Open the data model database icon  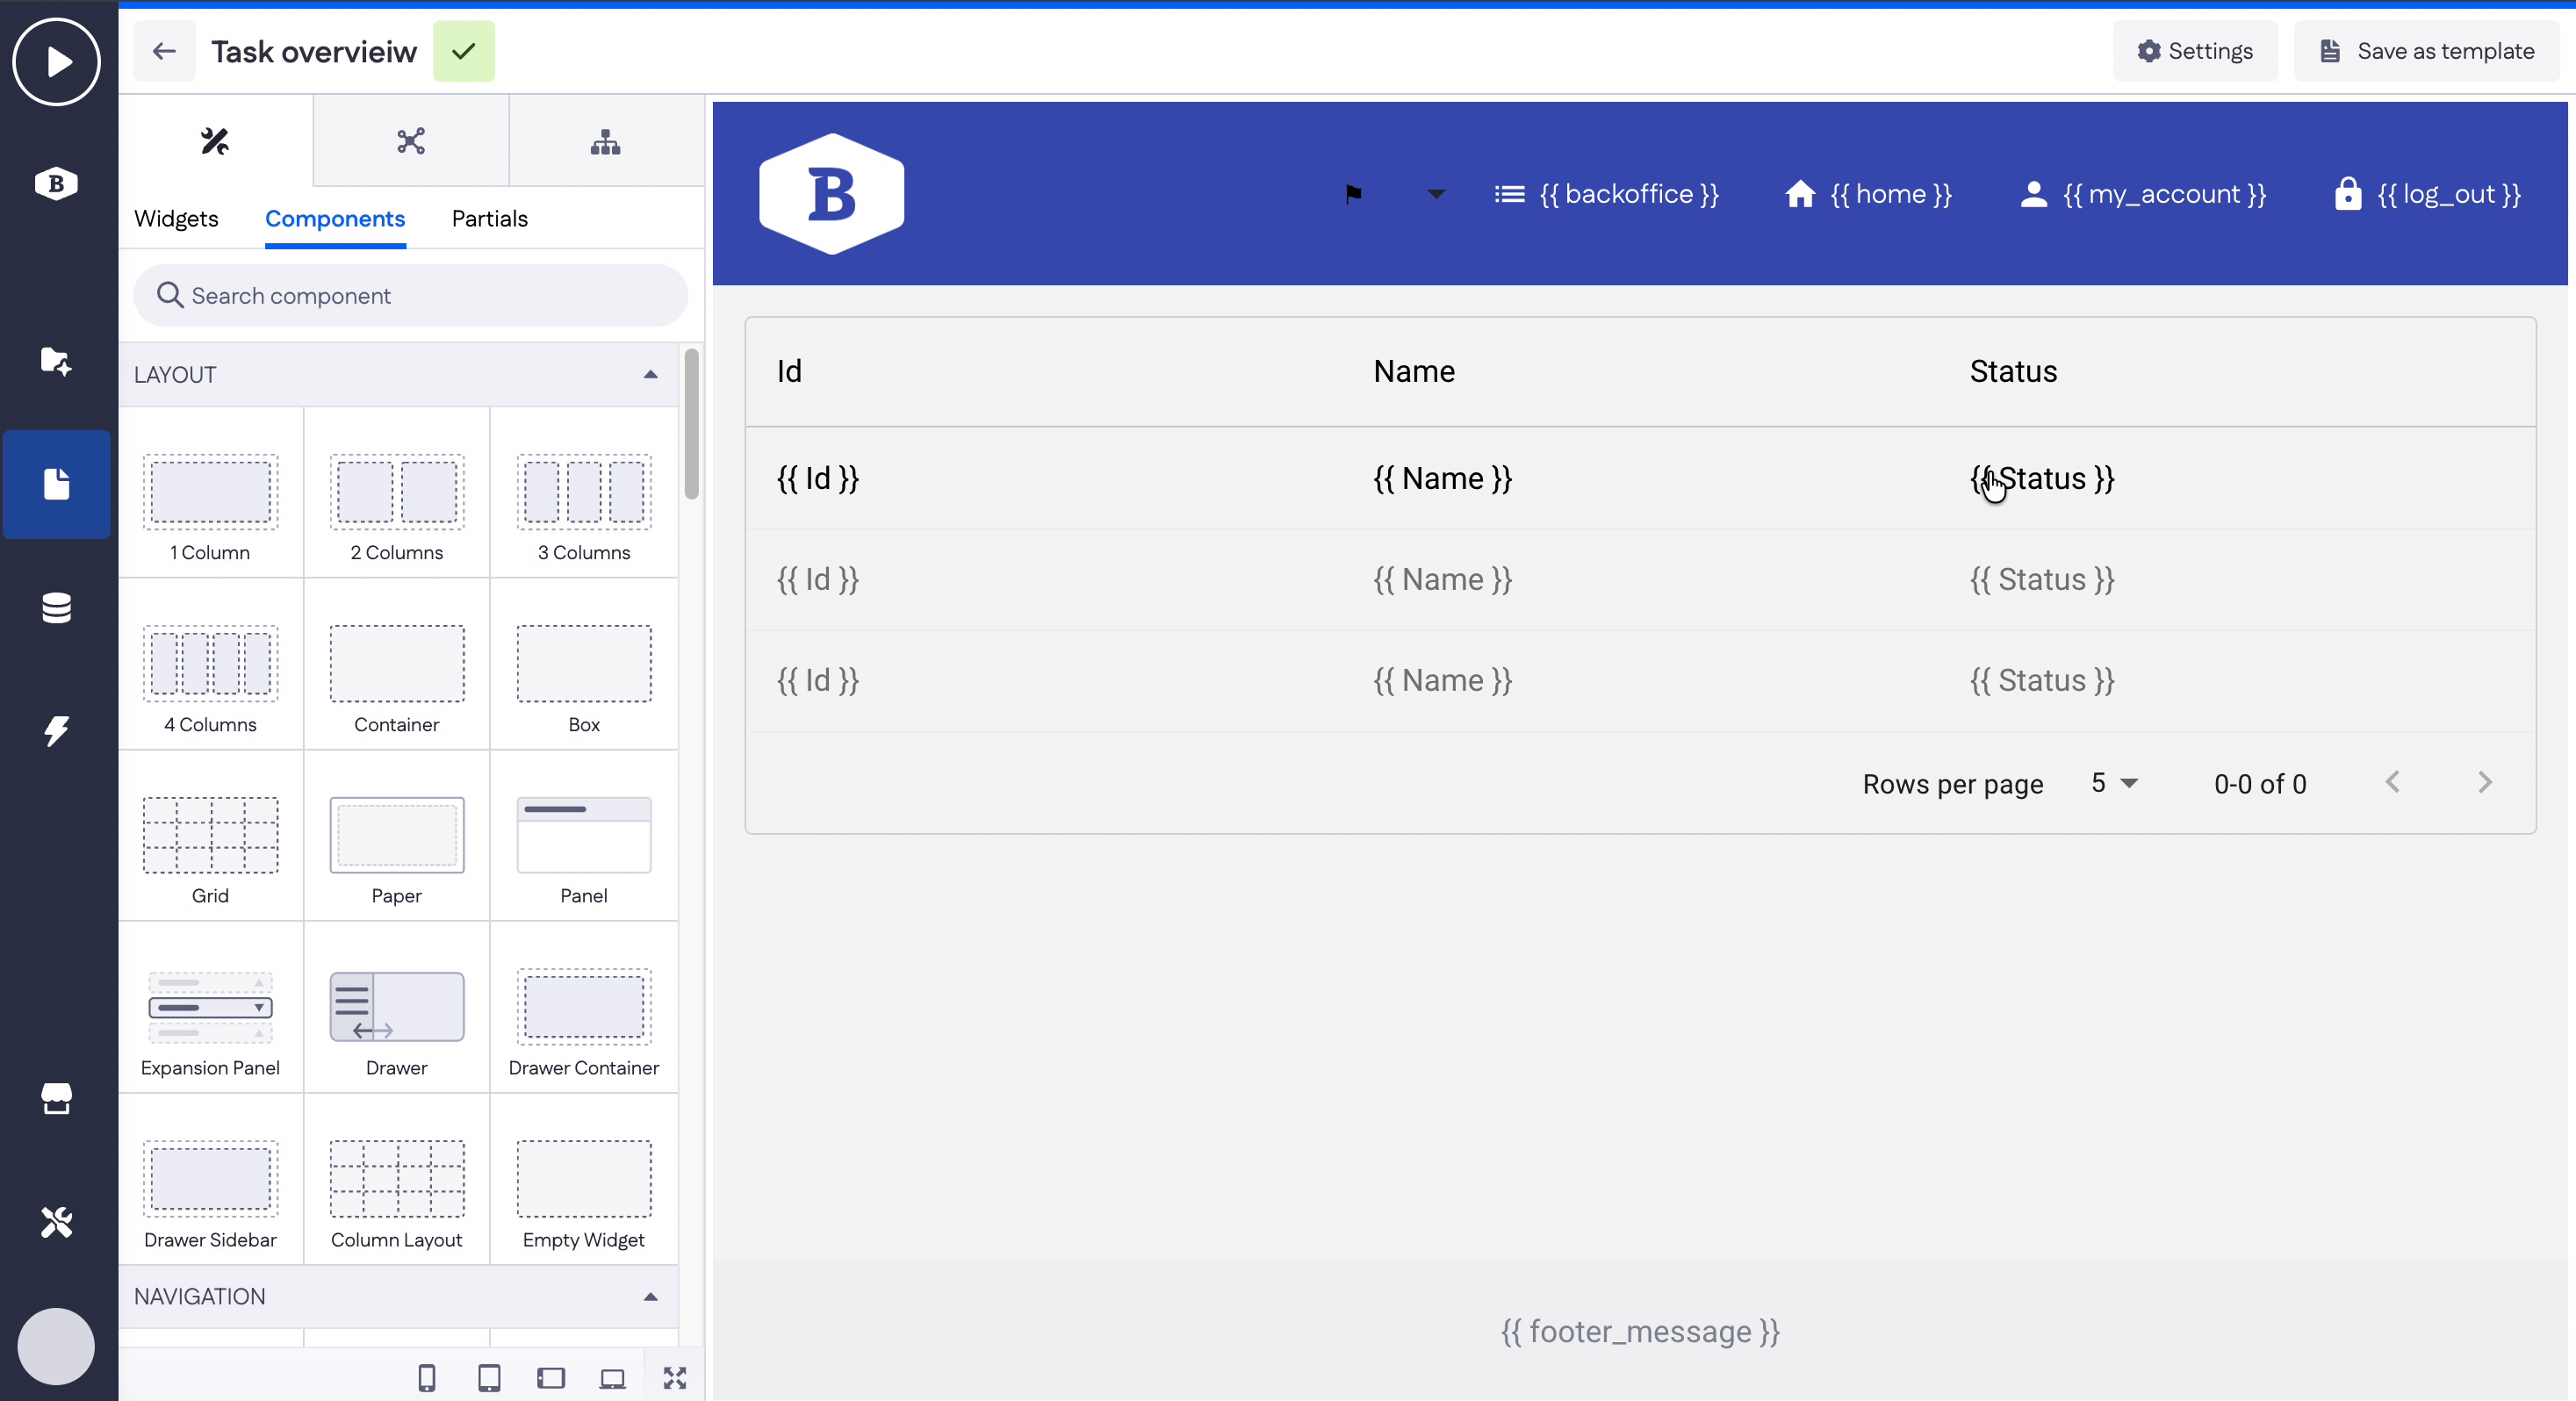point(57,607)
